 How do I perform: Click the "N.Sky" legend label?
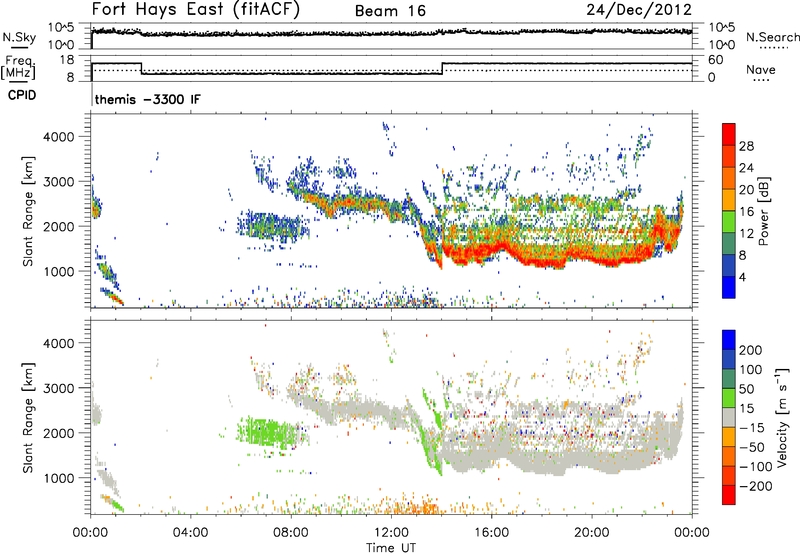pos(19,37)
